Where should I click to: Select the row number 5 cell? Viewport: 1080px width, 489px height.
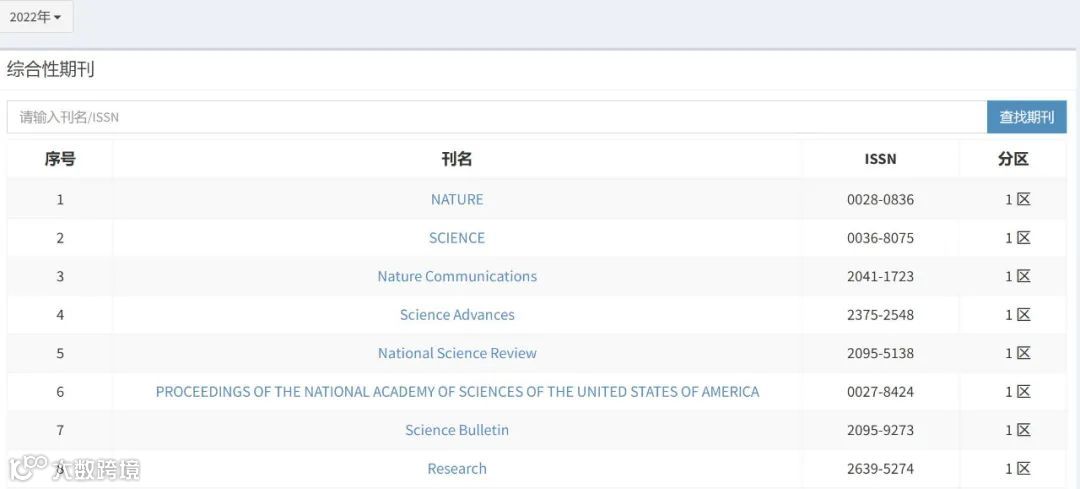[60, 353]
